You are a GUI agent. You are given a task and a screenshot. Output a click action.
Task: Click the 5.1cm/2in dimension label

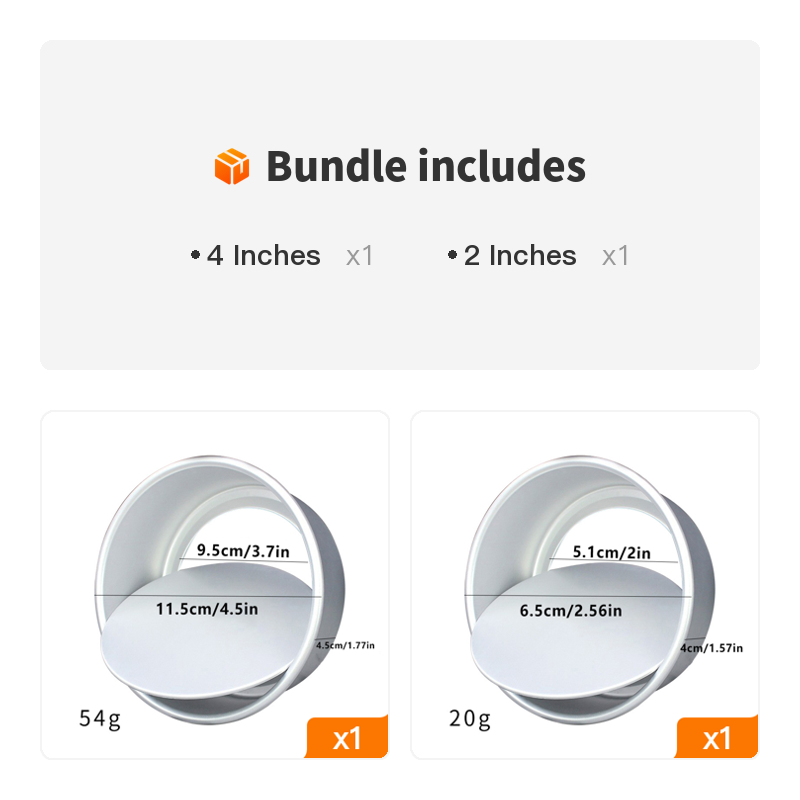pyautogui.click(x=611, y=552)
